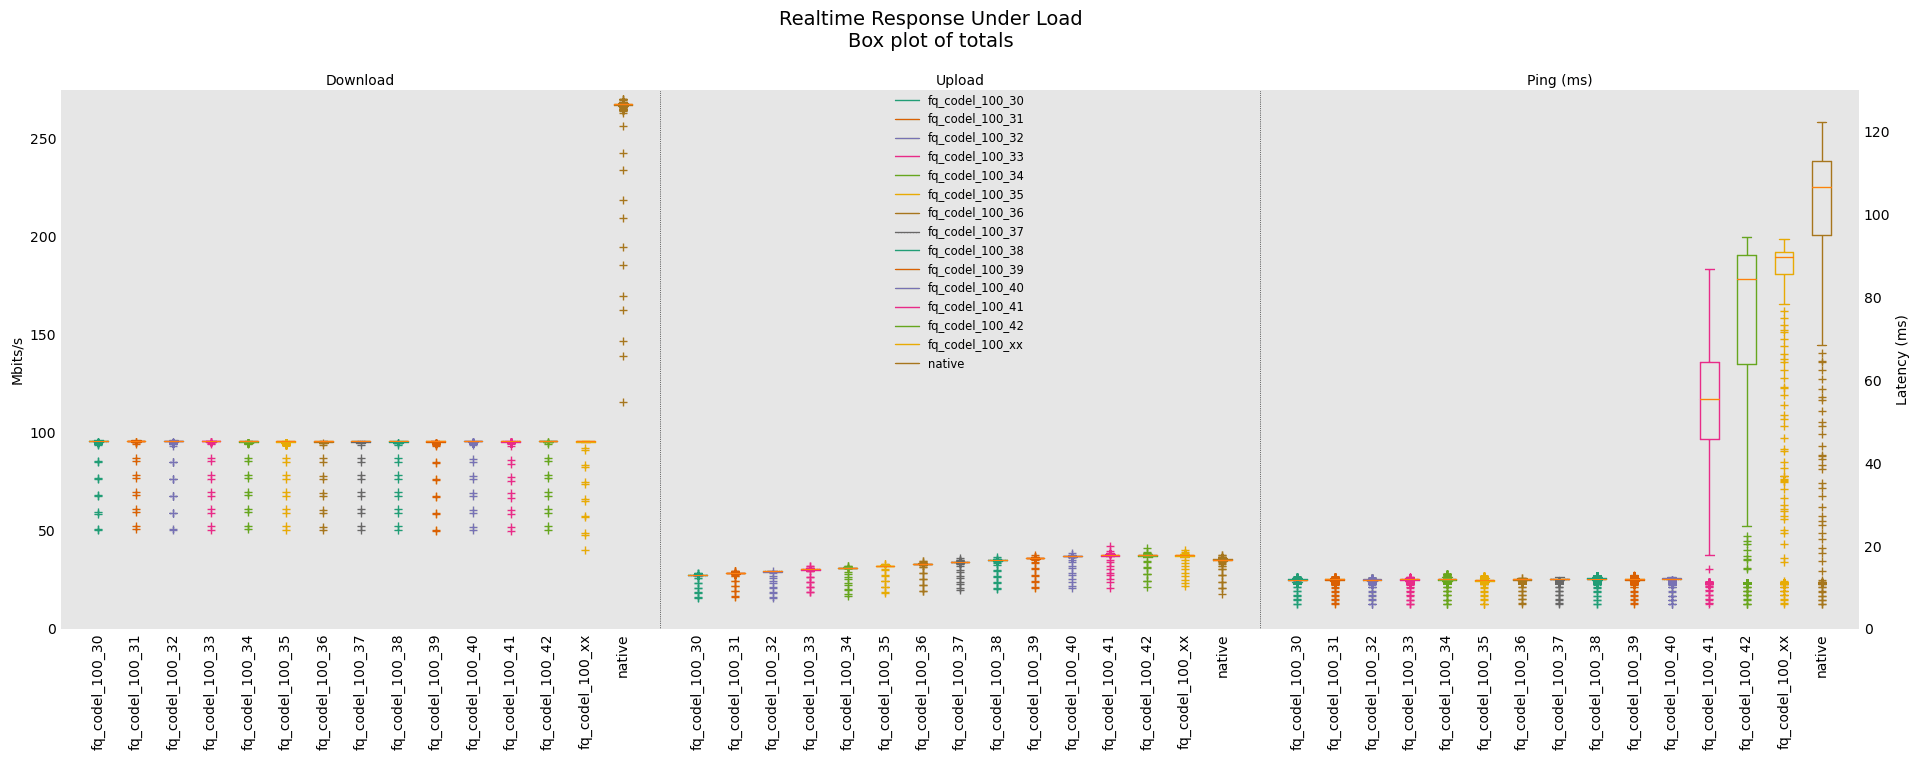Screen dimensions: 1920x760
Task: Select the Upload panel title
Action: coord(959,81)
